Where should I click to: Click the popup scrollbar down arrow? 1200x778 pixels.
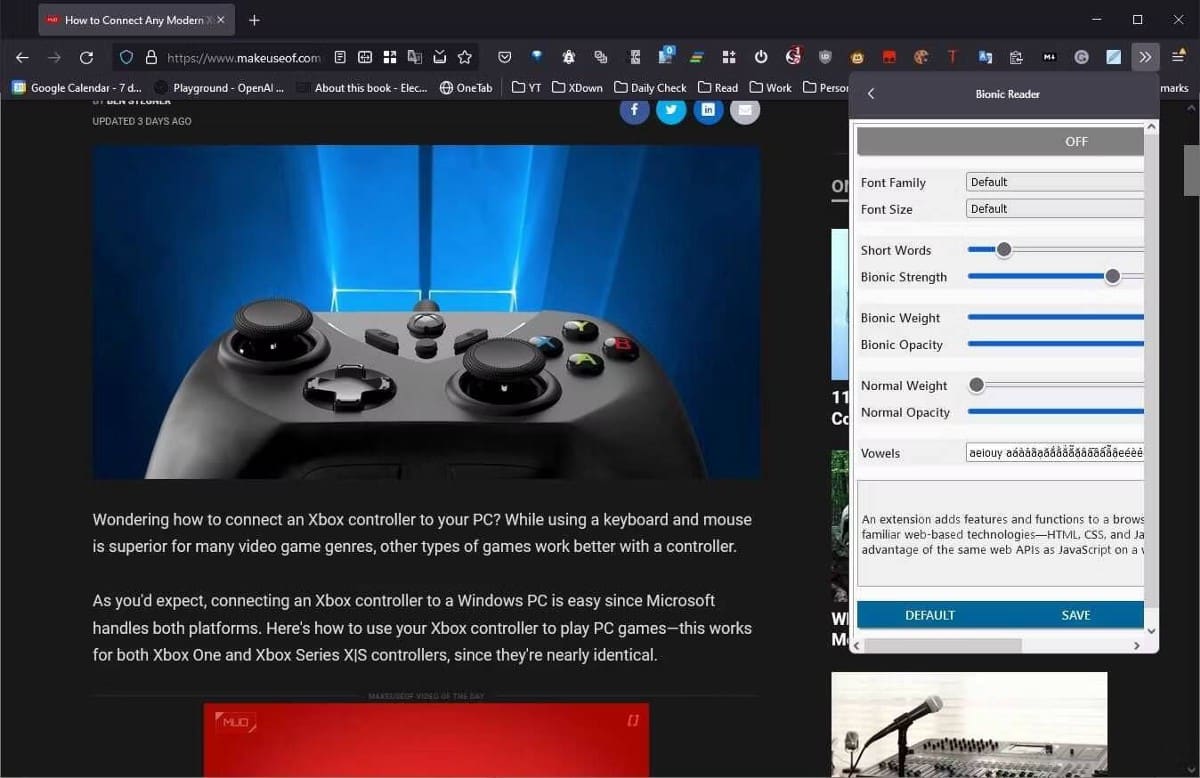tap(1151, 631)
